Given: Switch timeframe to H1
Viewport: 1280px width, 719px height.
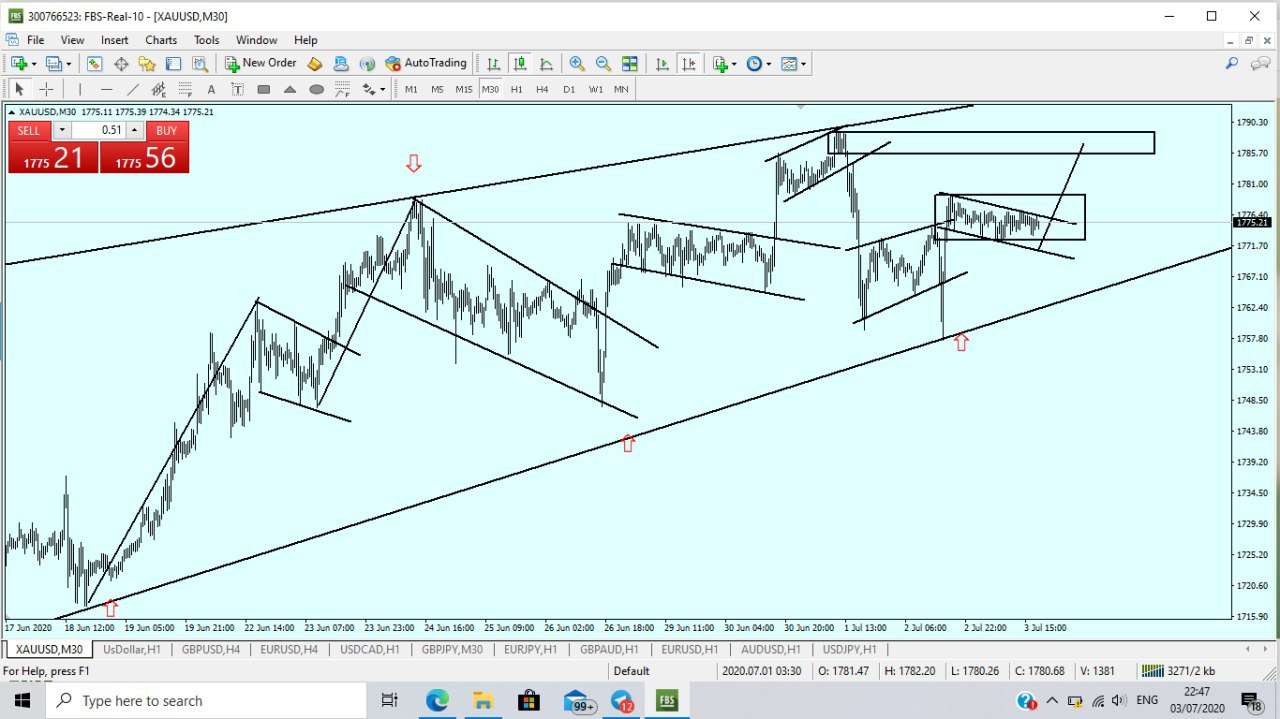Looking at the screenshot, I should (516, 90).
